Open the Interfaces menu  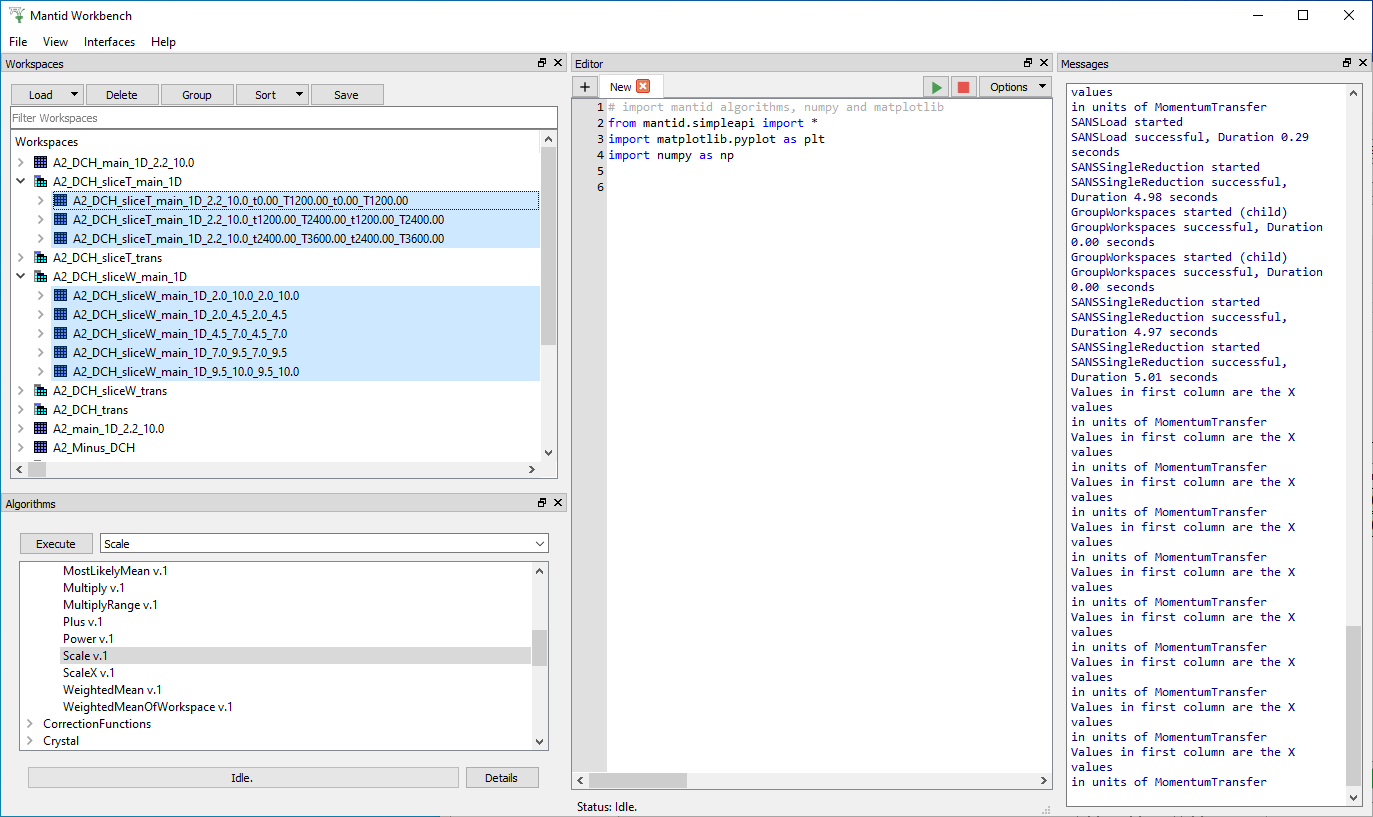(109, 42)
